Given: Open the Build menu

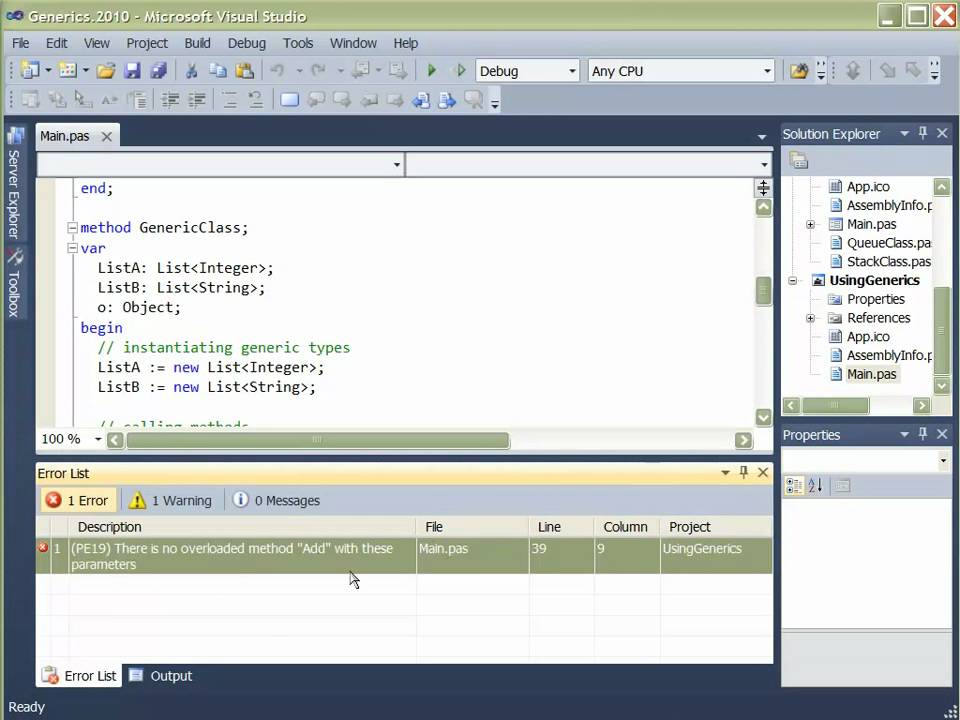Looking at the screenshot, I should tap(197, 43).
